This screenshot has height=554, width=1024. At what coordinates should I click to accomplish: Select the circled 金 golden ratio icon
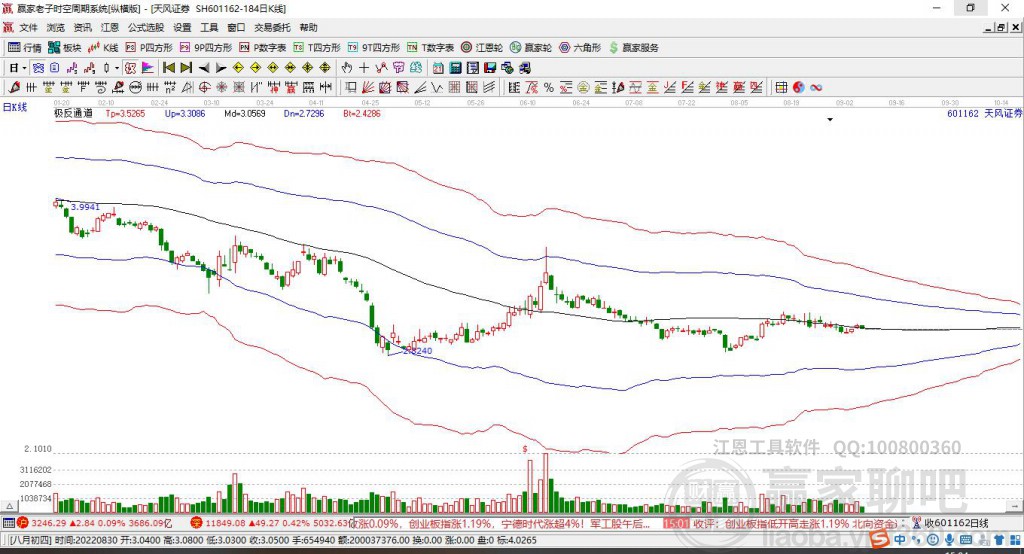[583, 88]
